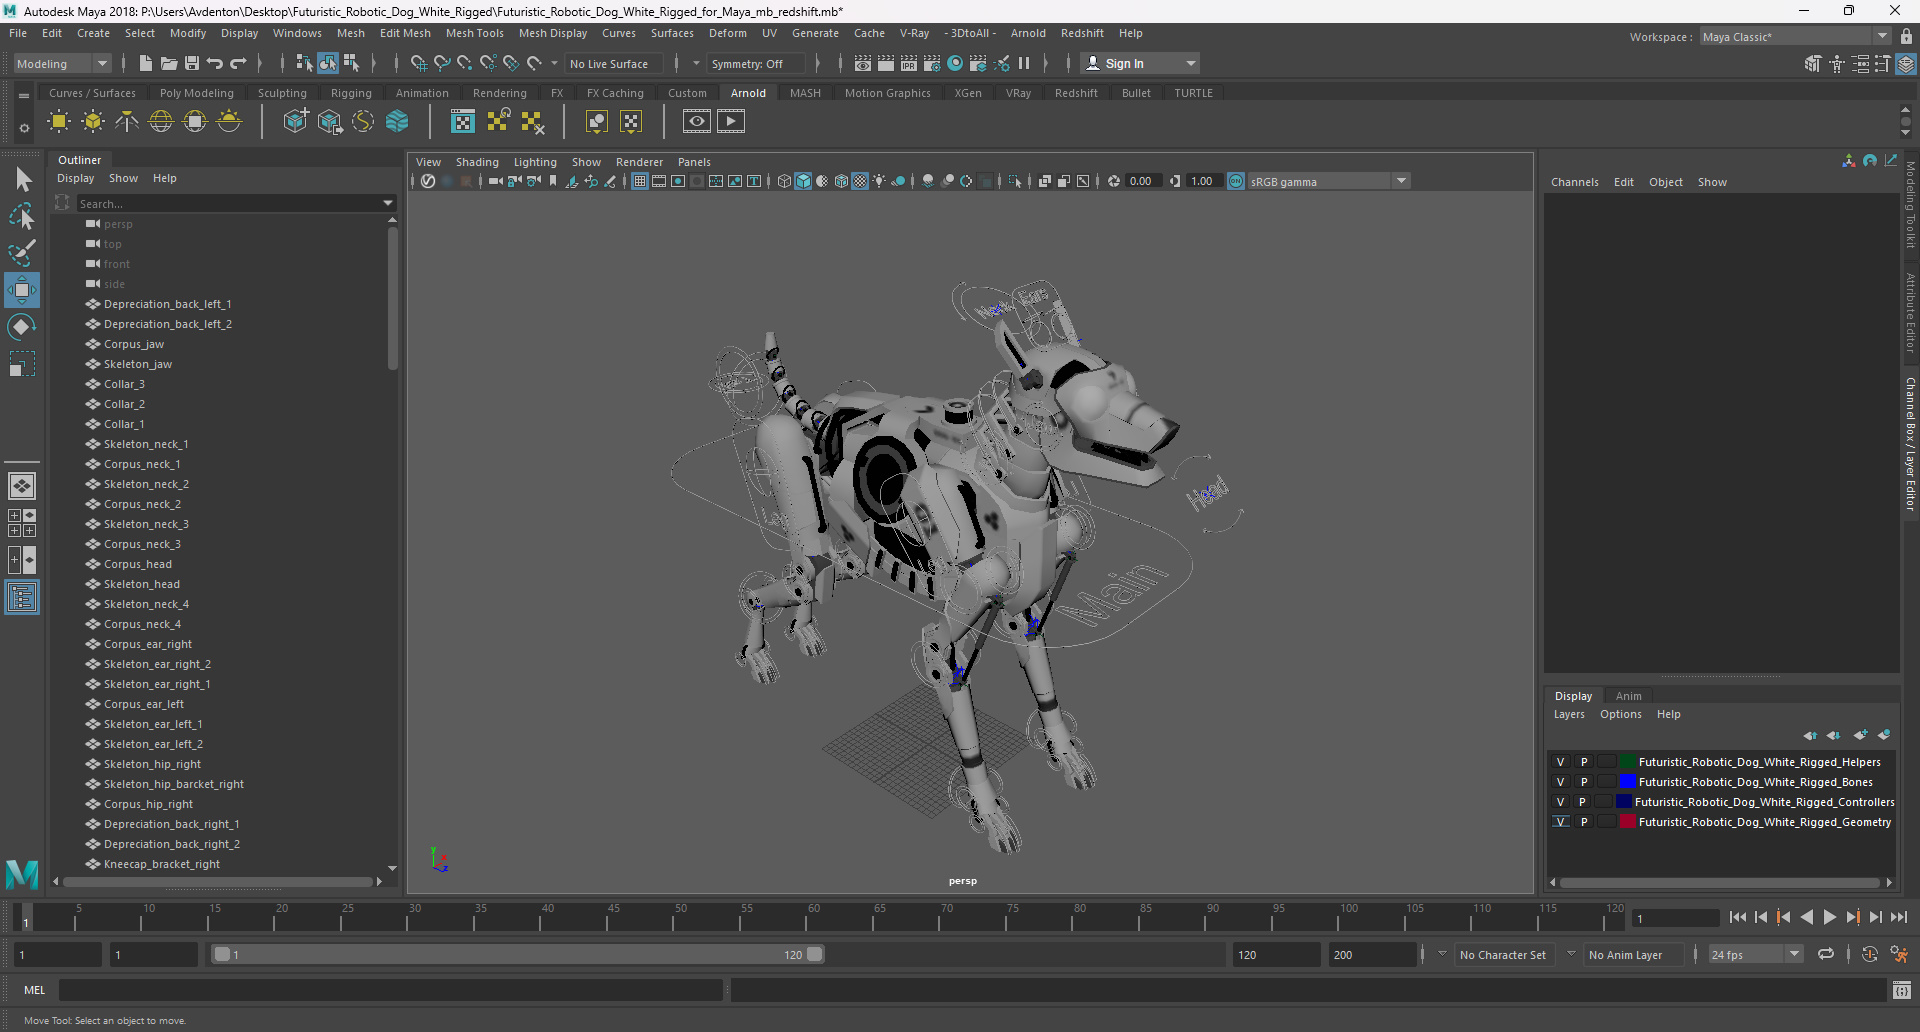Toggle visibility of Rigged_Controllers layer
Viewport: 1920px width, 1032px height.
pyautogui.click(x=1560, y=802)
